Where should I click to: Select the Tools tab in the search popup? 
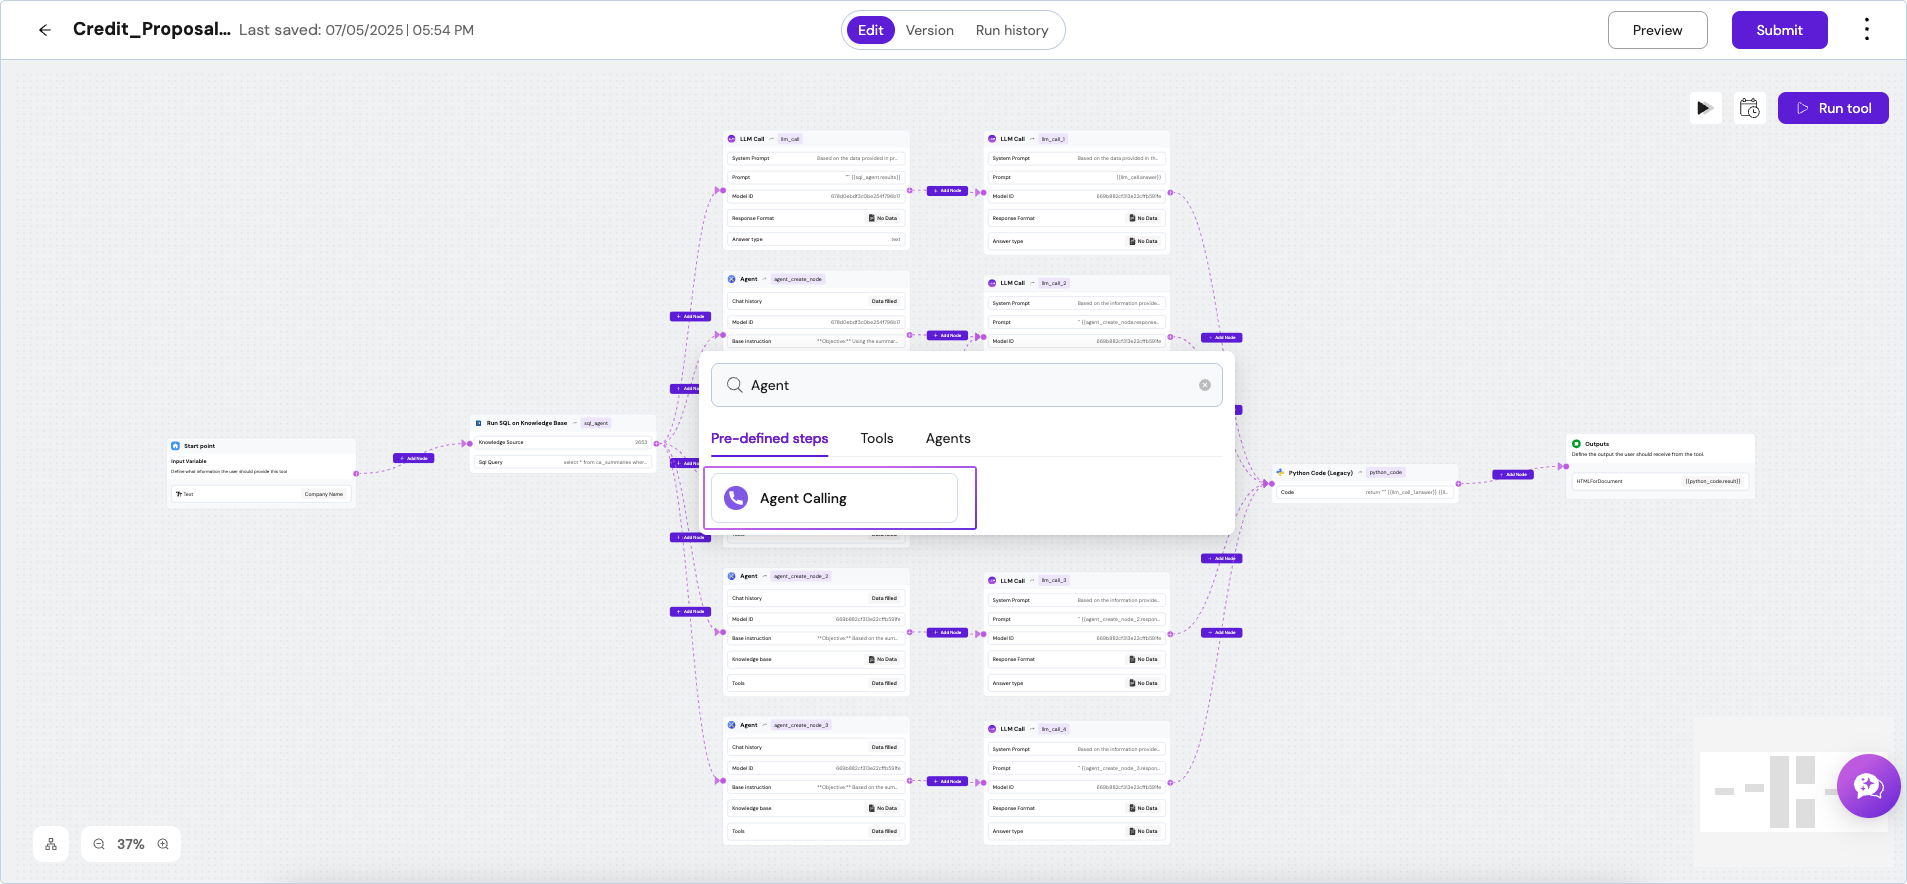pos(876,438)
